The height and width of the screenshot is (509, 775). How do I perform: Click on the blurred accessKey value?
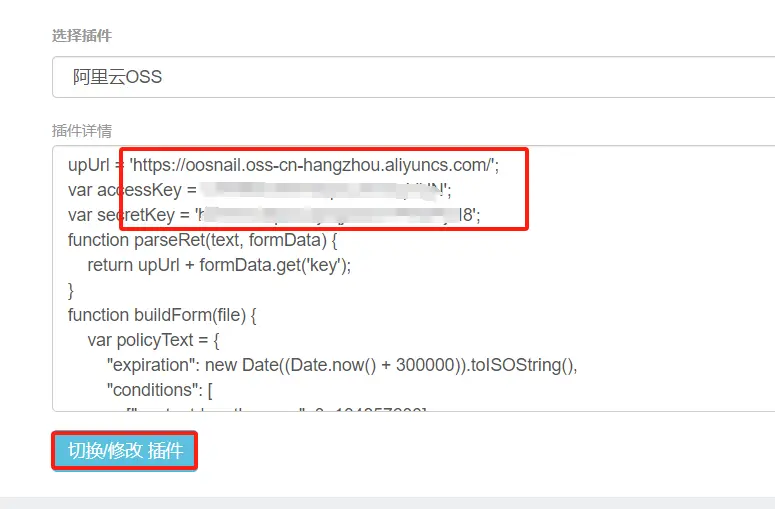click(324, 190)
